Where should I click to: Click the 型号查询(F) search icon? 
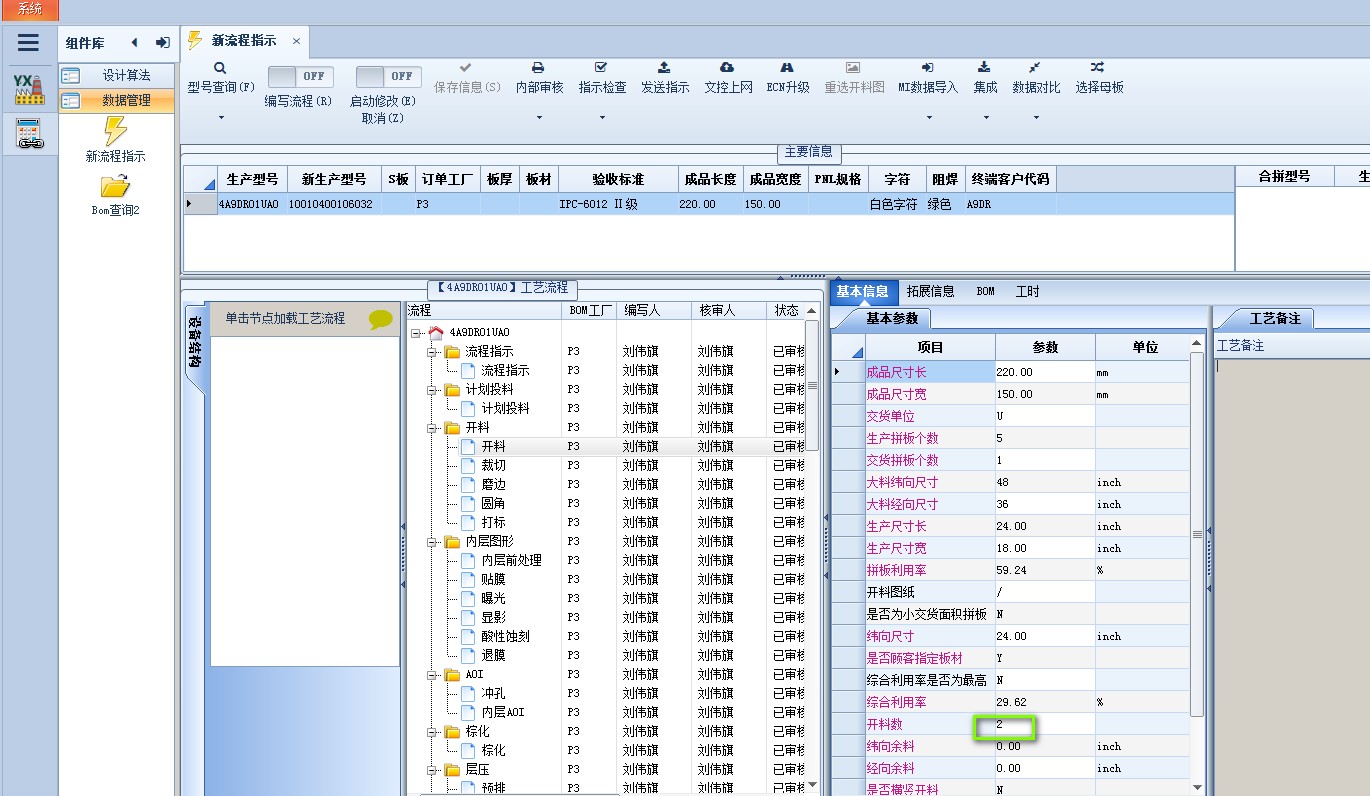[x=220, y=68]
